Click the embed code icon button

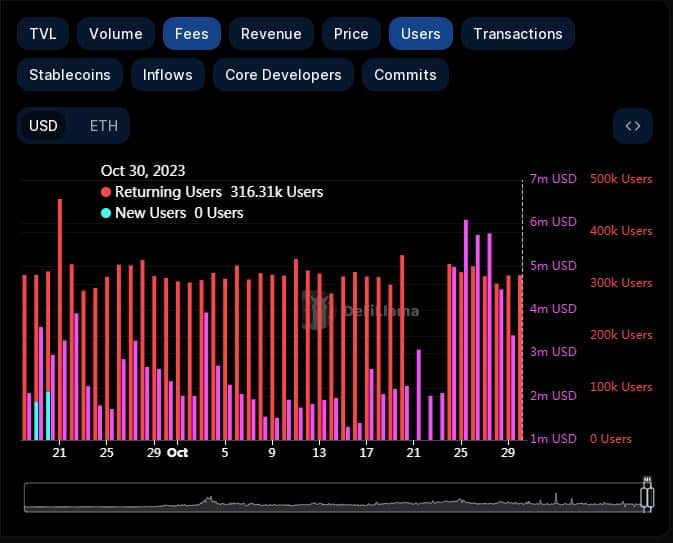coord(632,126)
